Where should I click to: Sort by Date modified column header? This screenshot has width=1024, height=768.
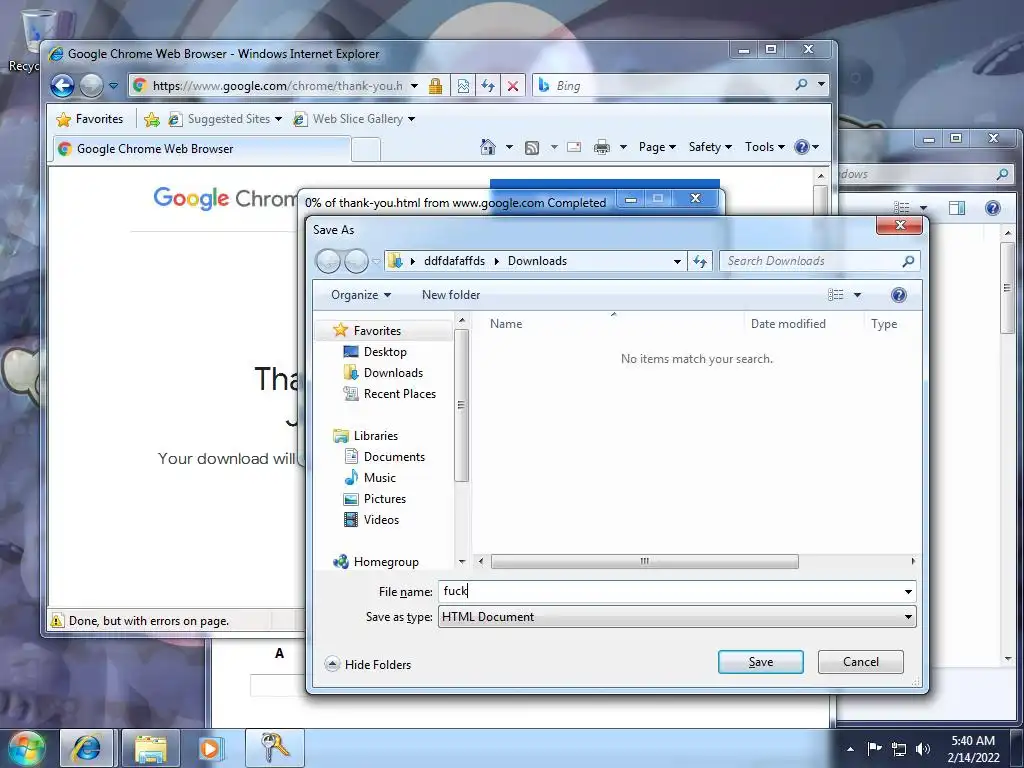(x=788, y=324)
